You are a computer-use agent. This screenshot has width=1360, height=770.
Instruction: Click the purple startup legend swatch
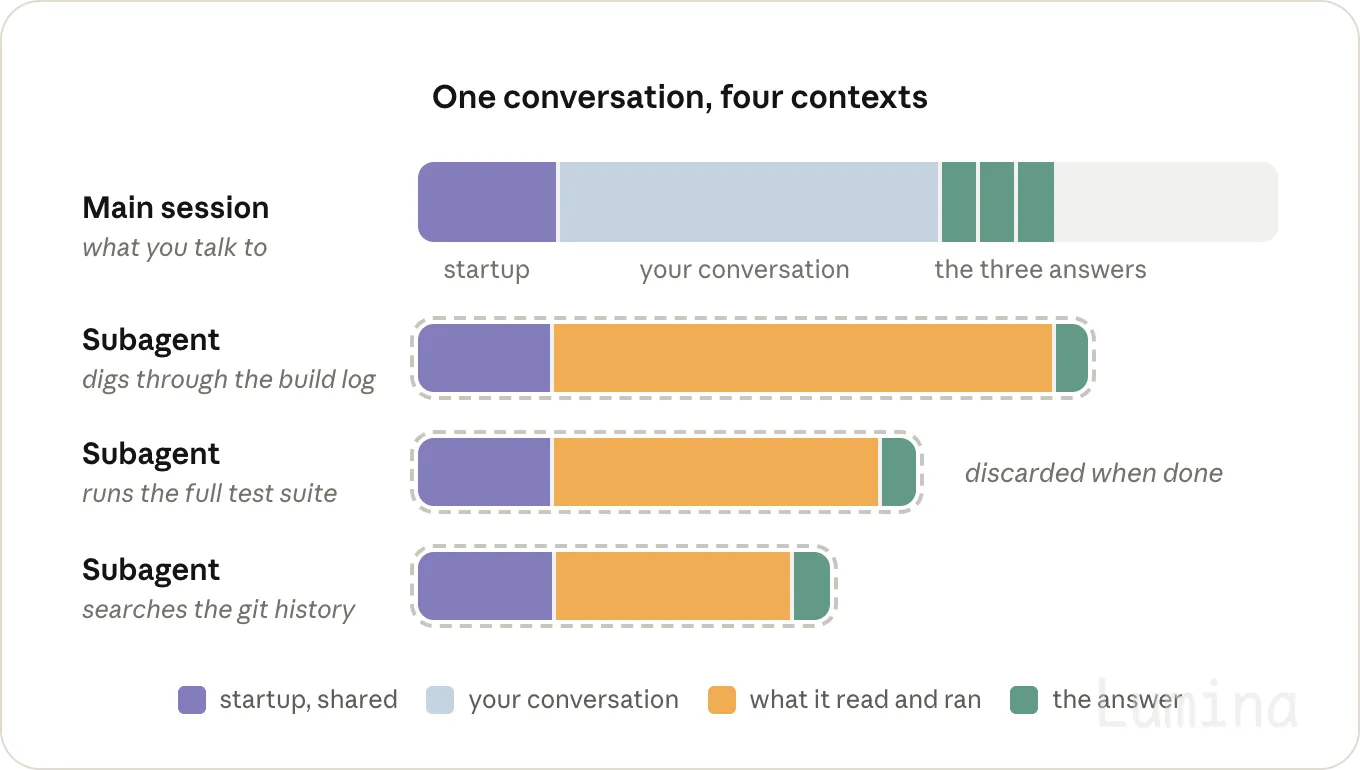pos(192,700)
